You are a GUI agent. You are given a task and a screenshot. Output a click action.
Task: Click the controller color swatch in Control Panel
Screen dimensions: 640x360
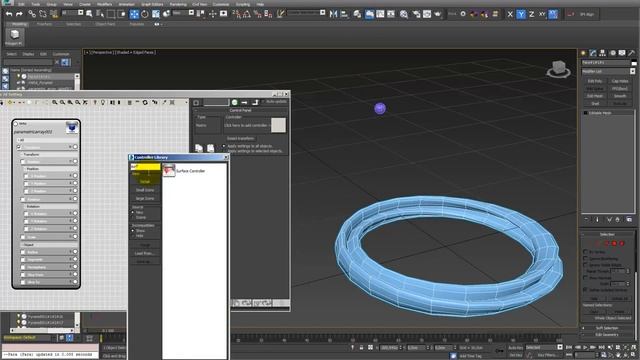278,125
